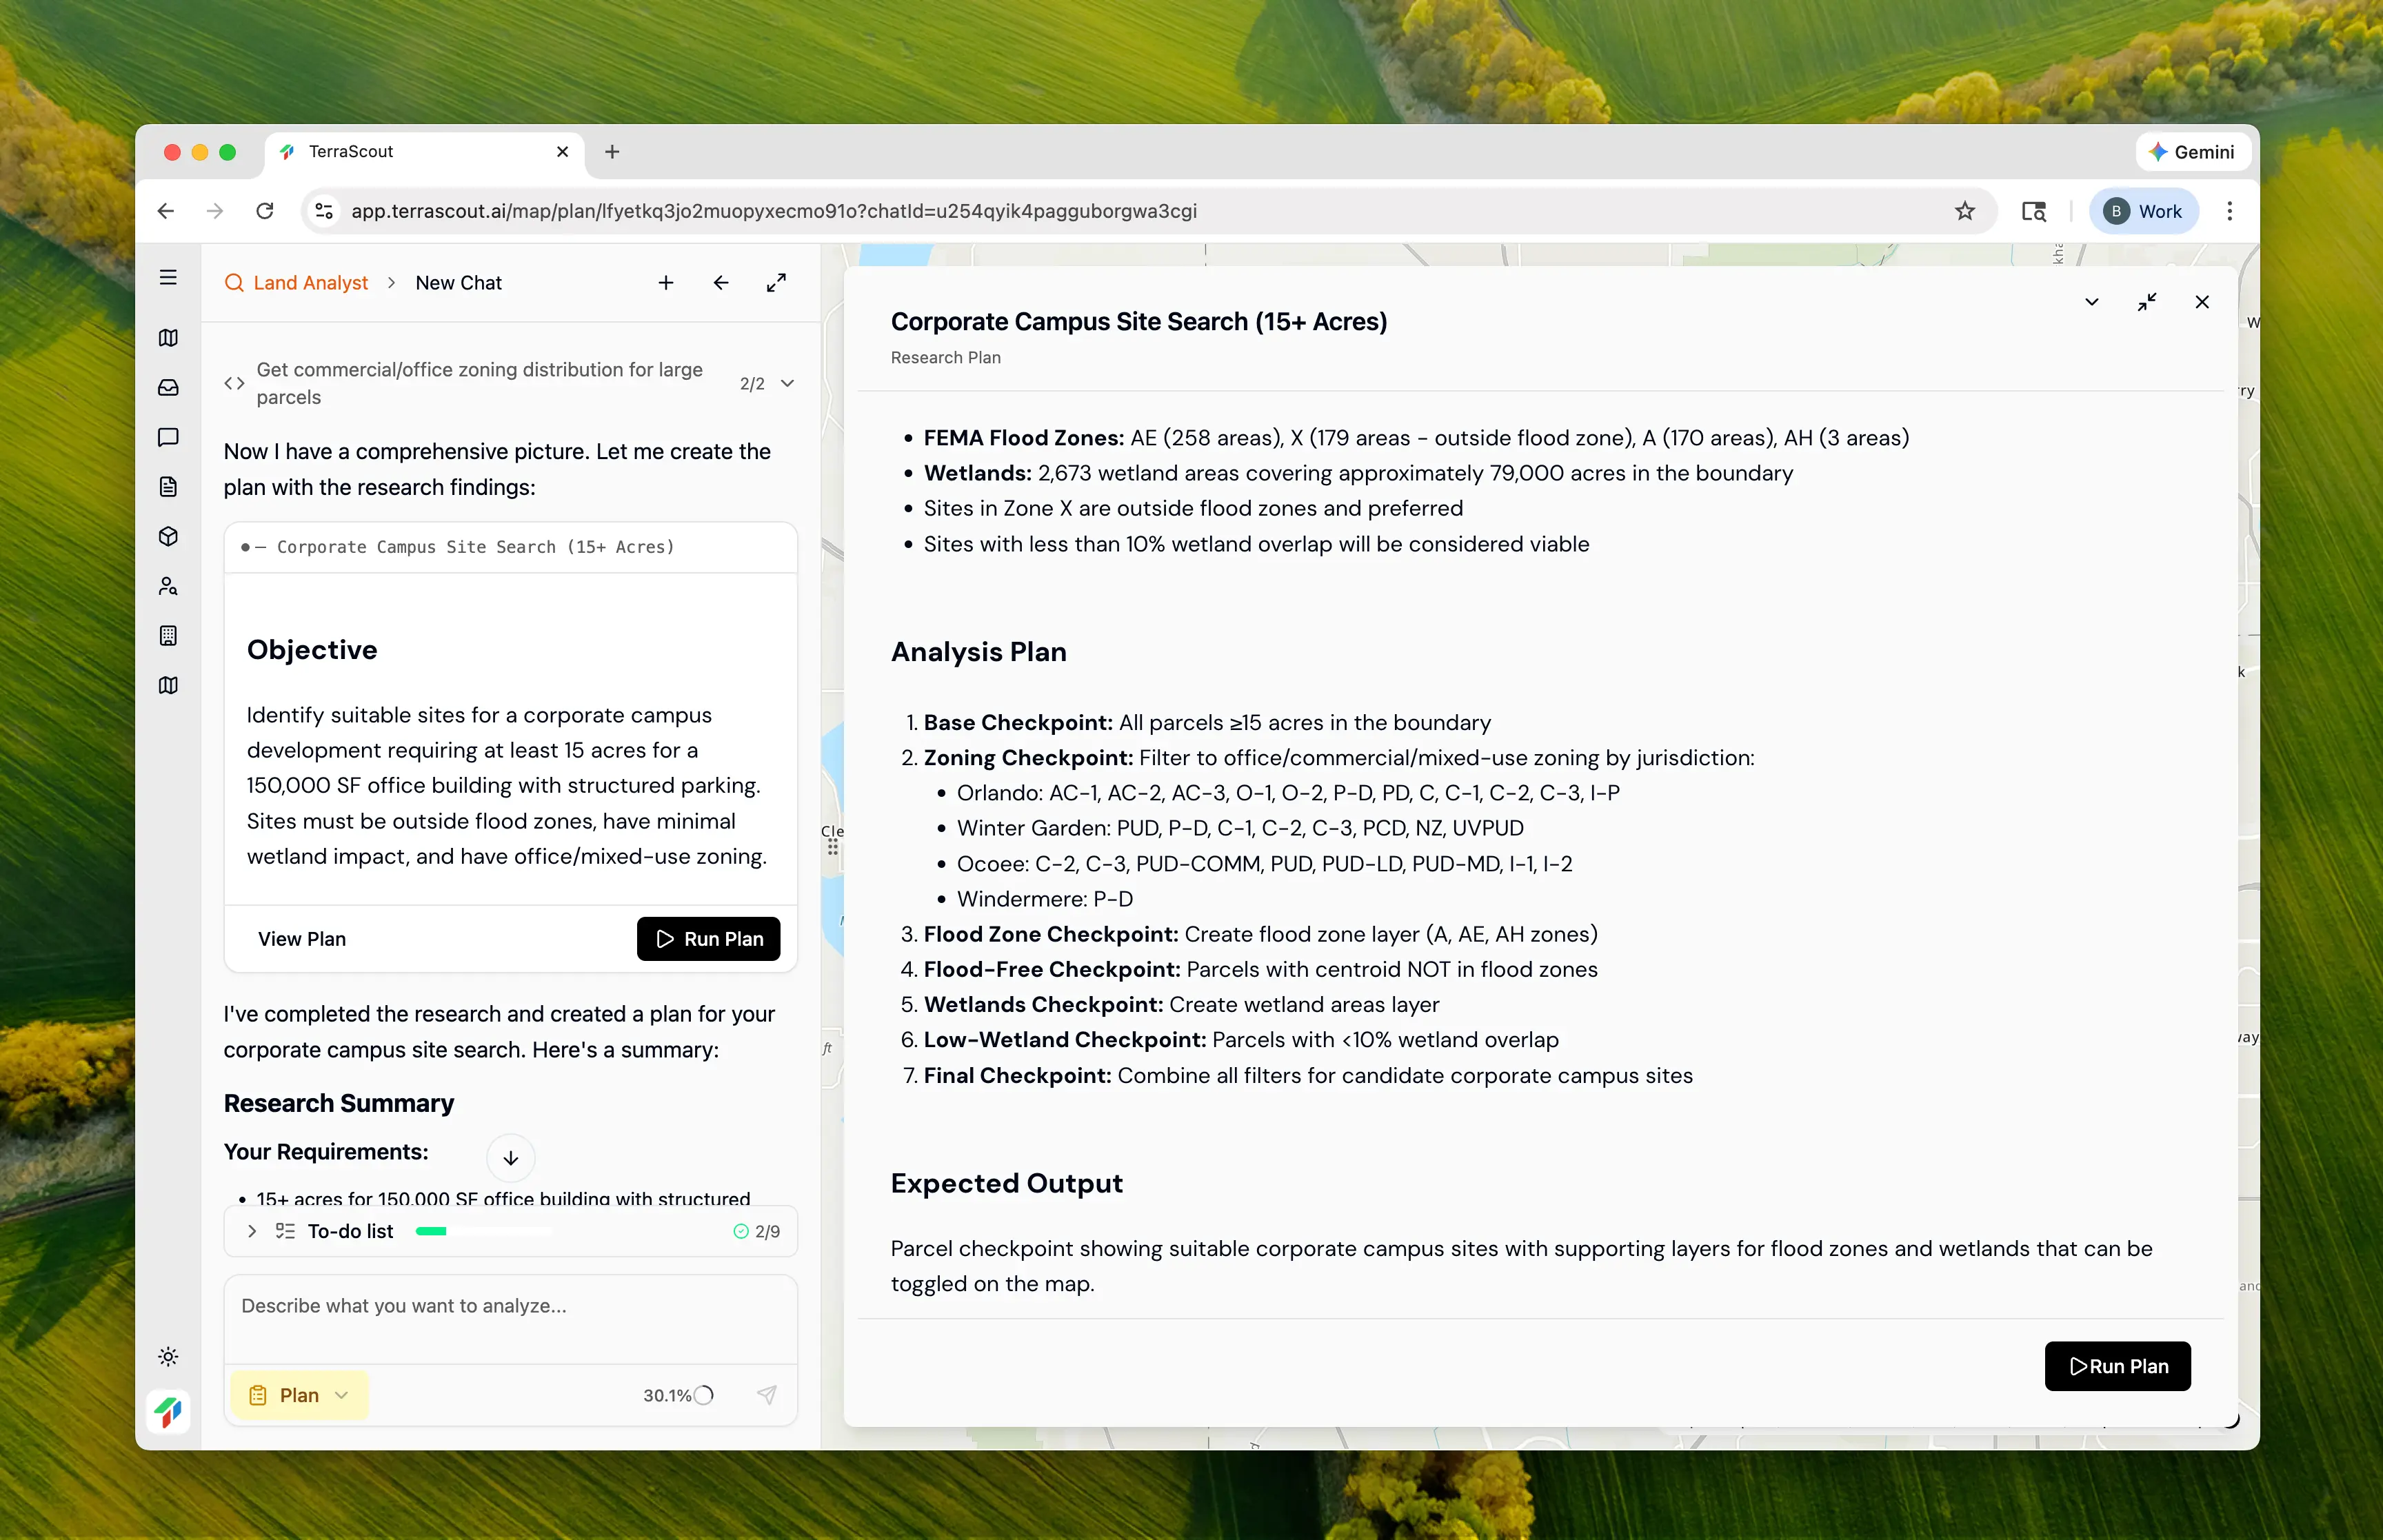Click the building sidebar icon
Viewport: 2383px width, 1540px height.
click(168, 636)
